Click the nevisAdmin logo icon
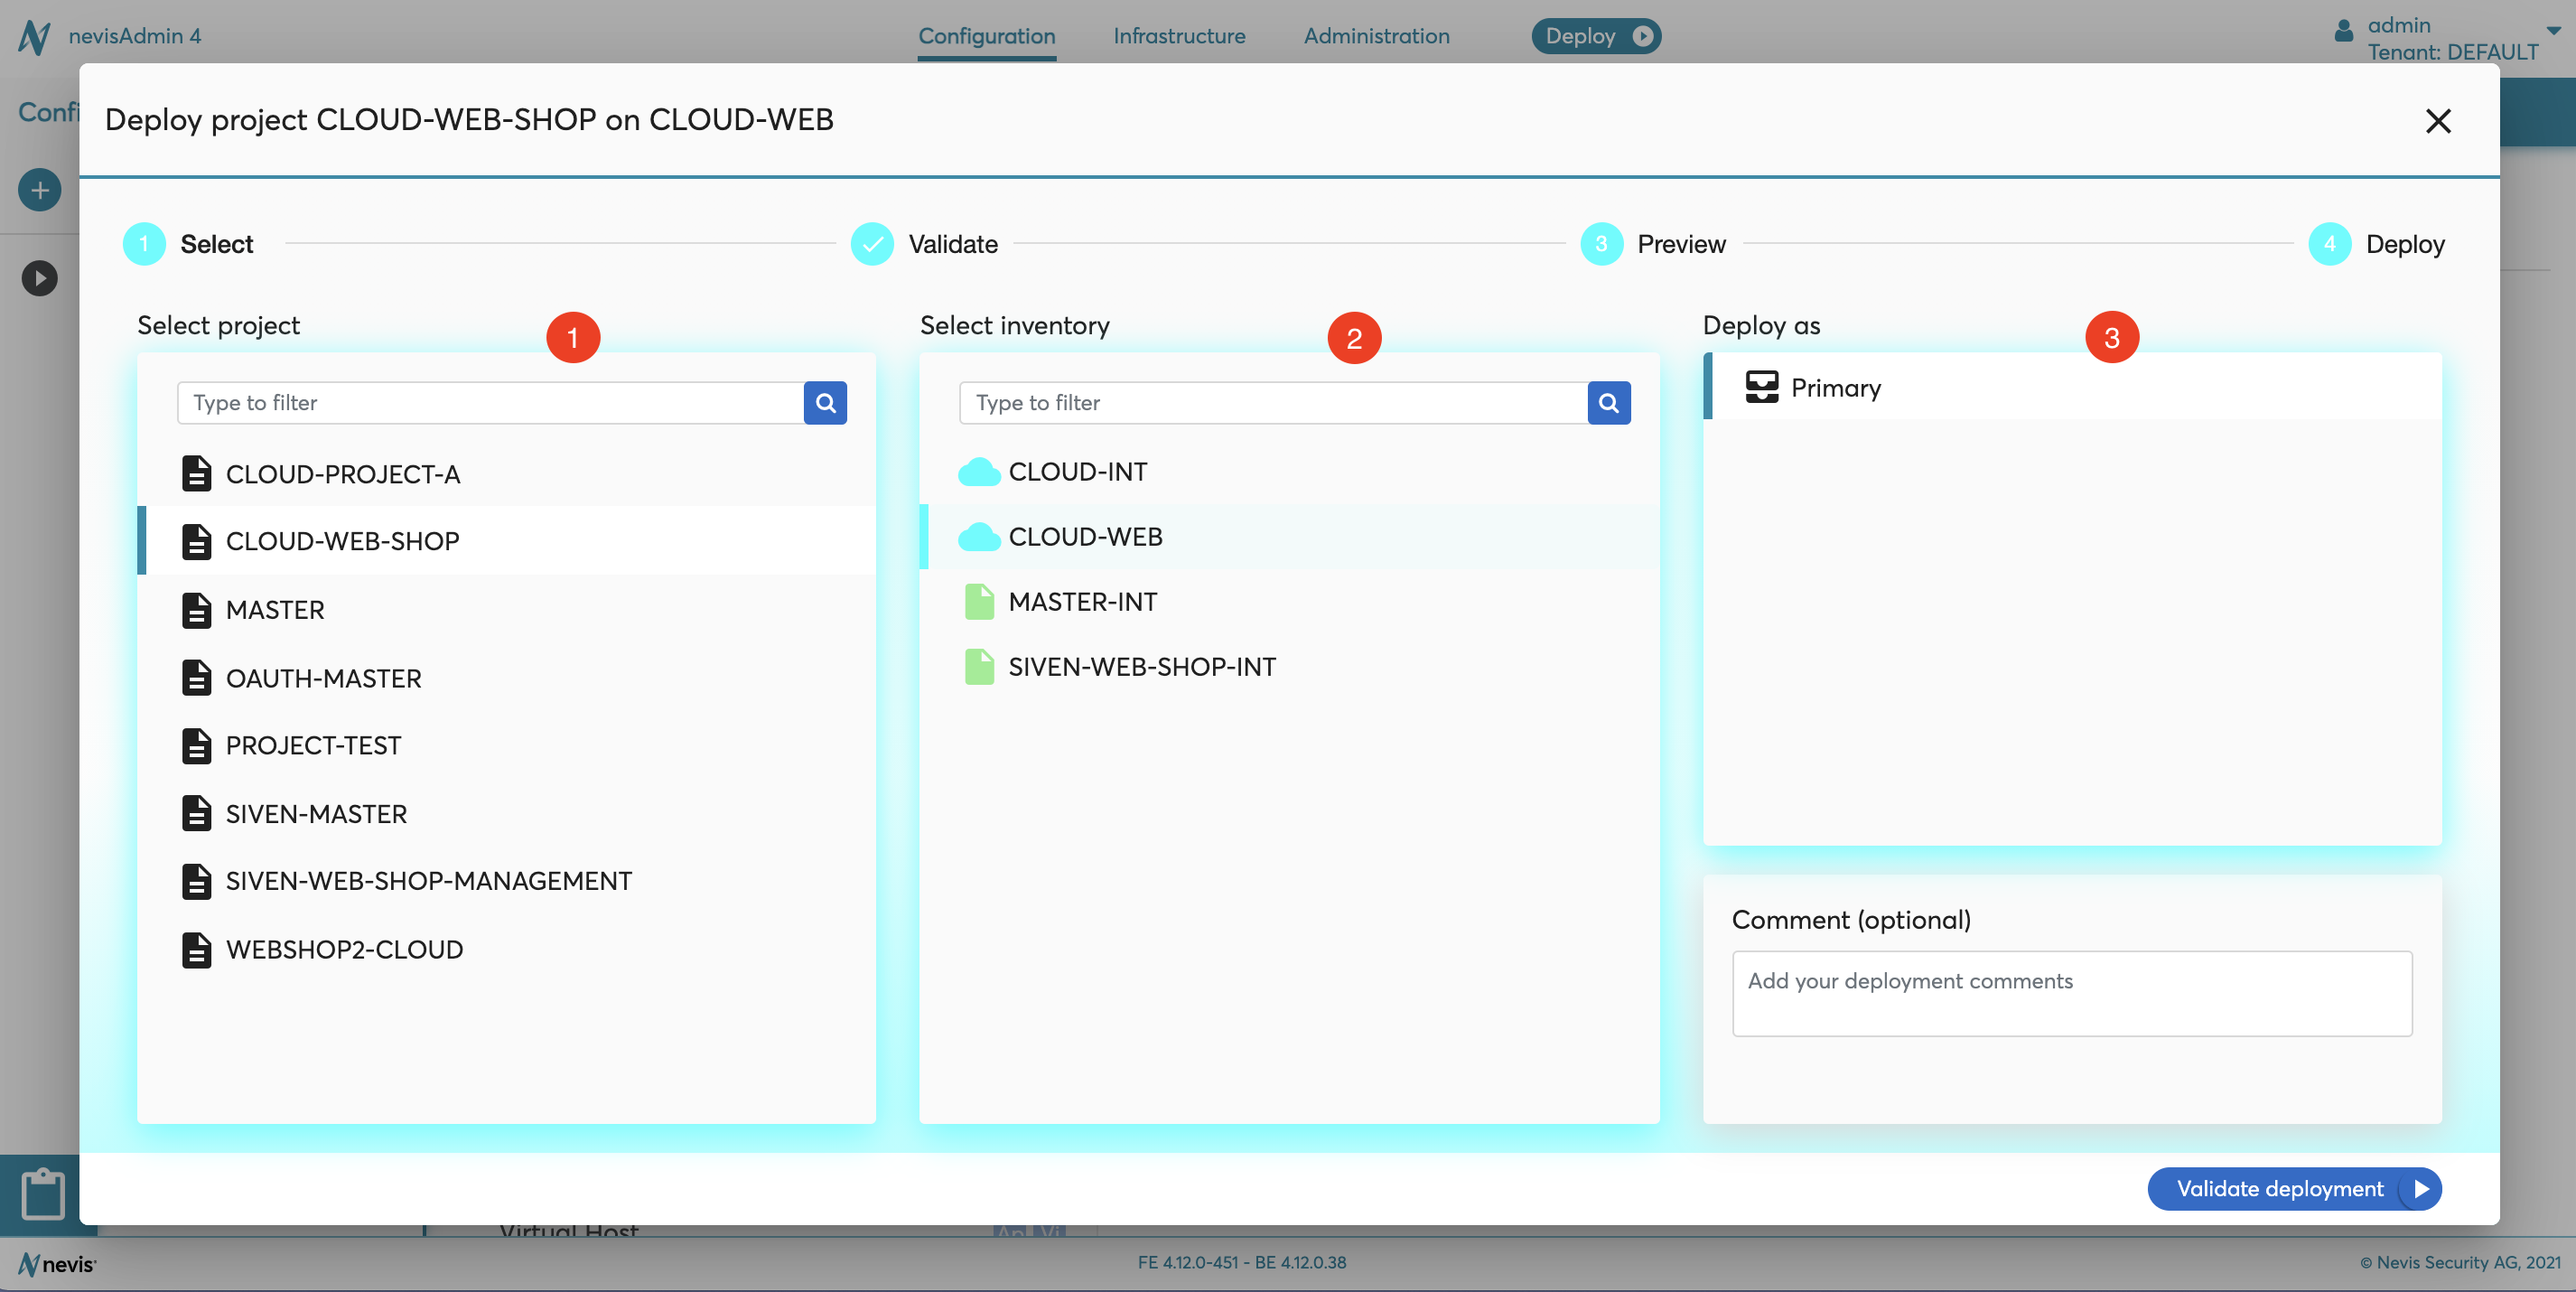This screenshot has width=2576, height=1292. tap(35, 37)
